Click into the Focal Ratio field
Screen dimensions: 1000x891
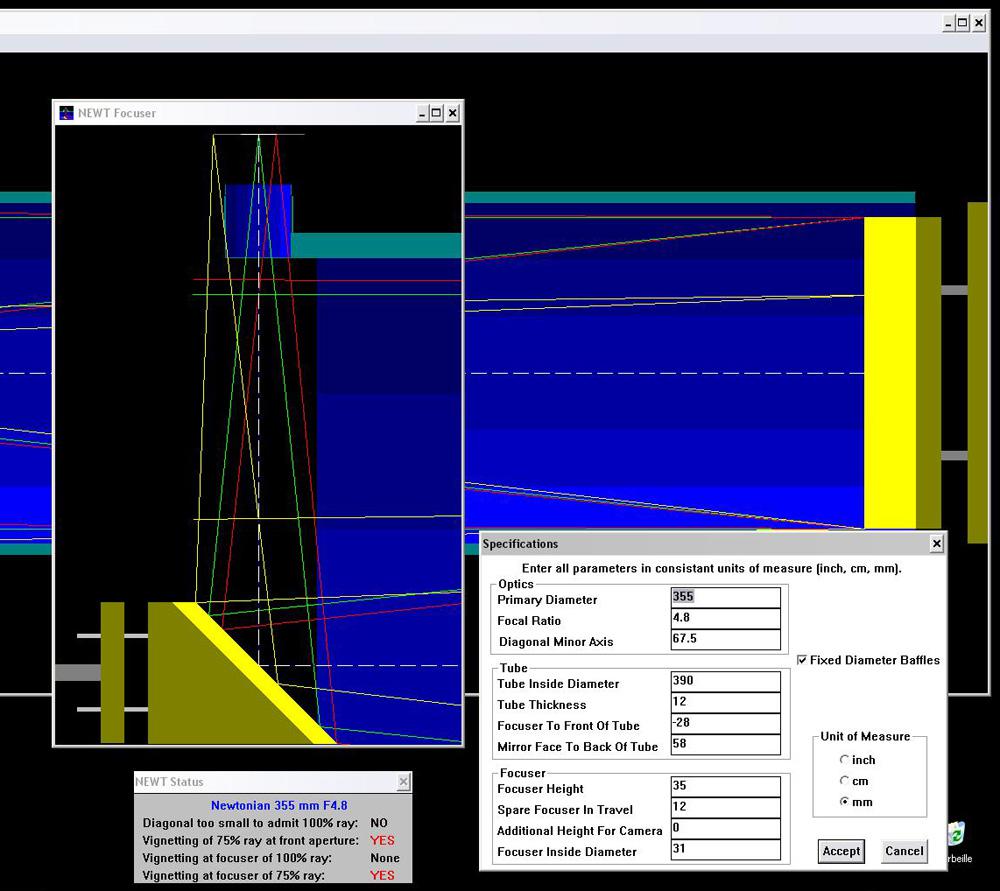click(x=724, y=619)
